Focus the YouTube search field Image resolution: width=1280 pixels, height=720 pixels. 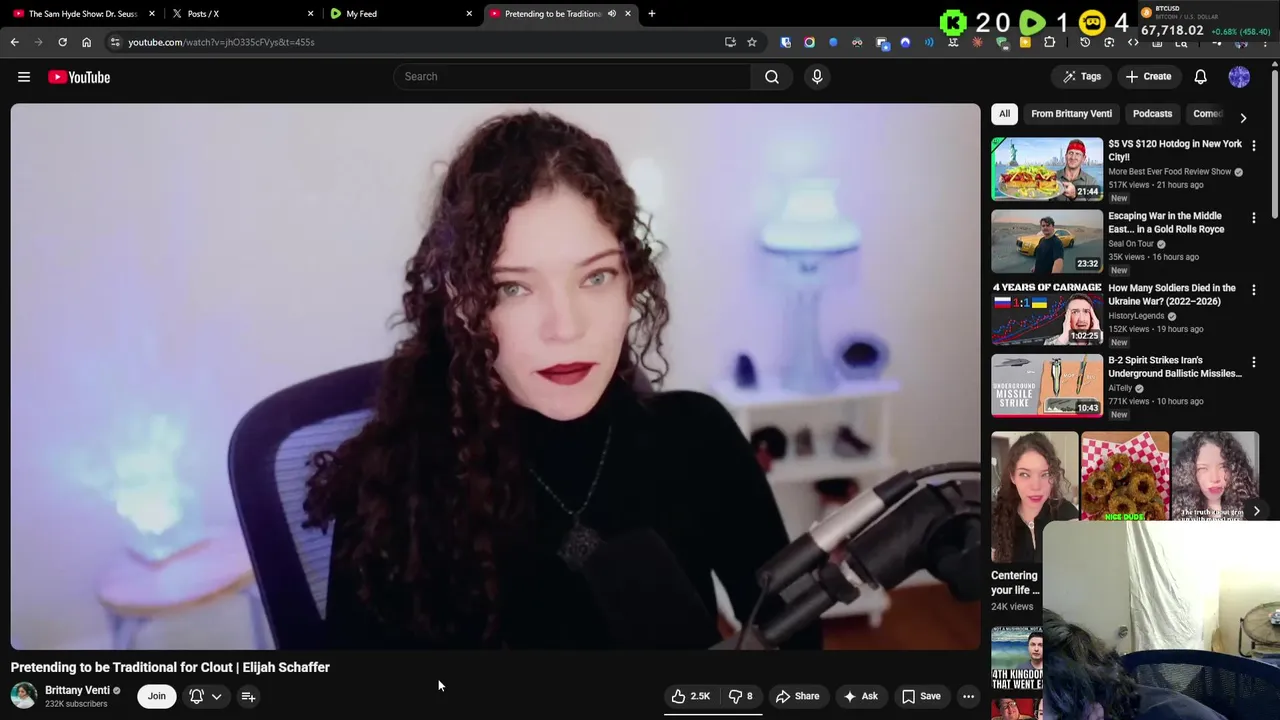[572, 77]
